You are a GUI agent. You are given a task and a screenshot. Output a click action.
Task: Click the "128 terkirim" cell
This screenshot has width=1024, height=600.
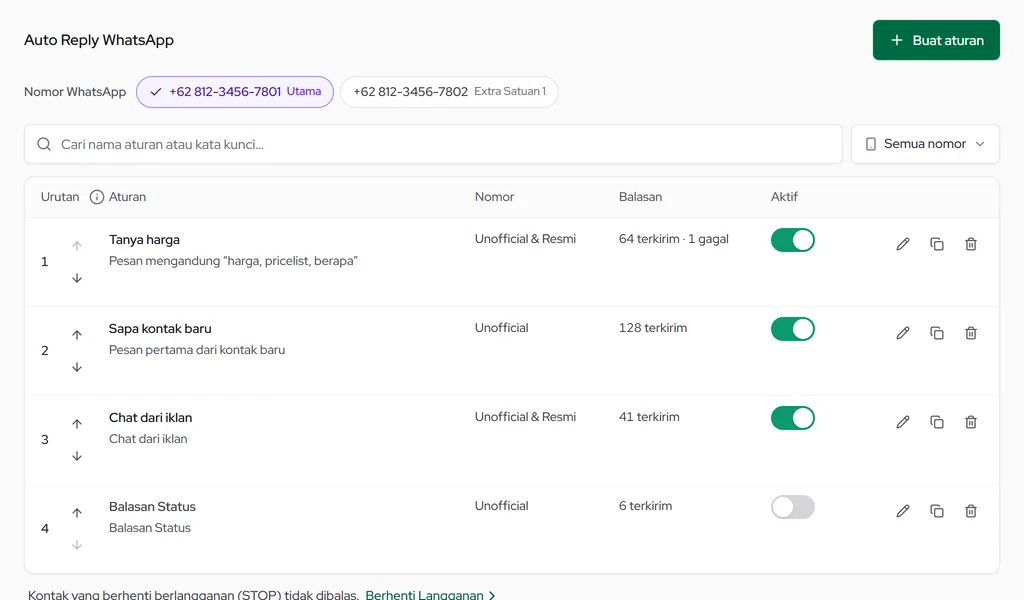[x=652, y=328]
